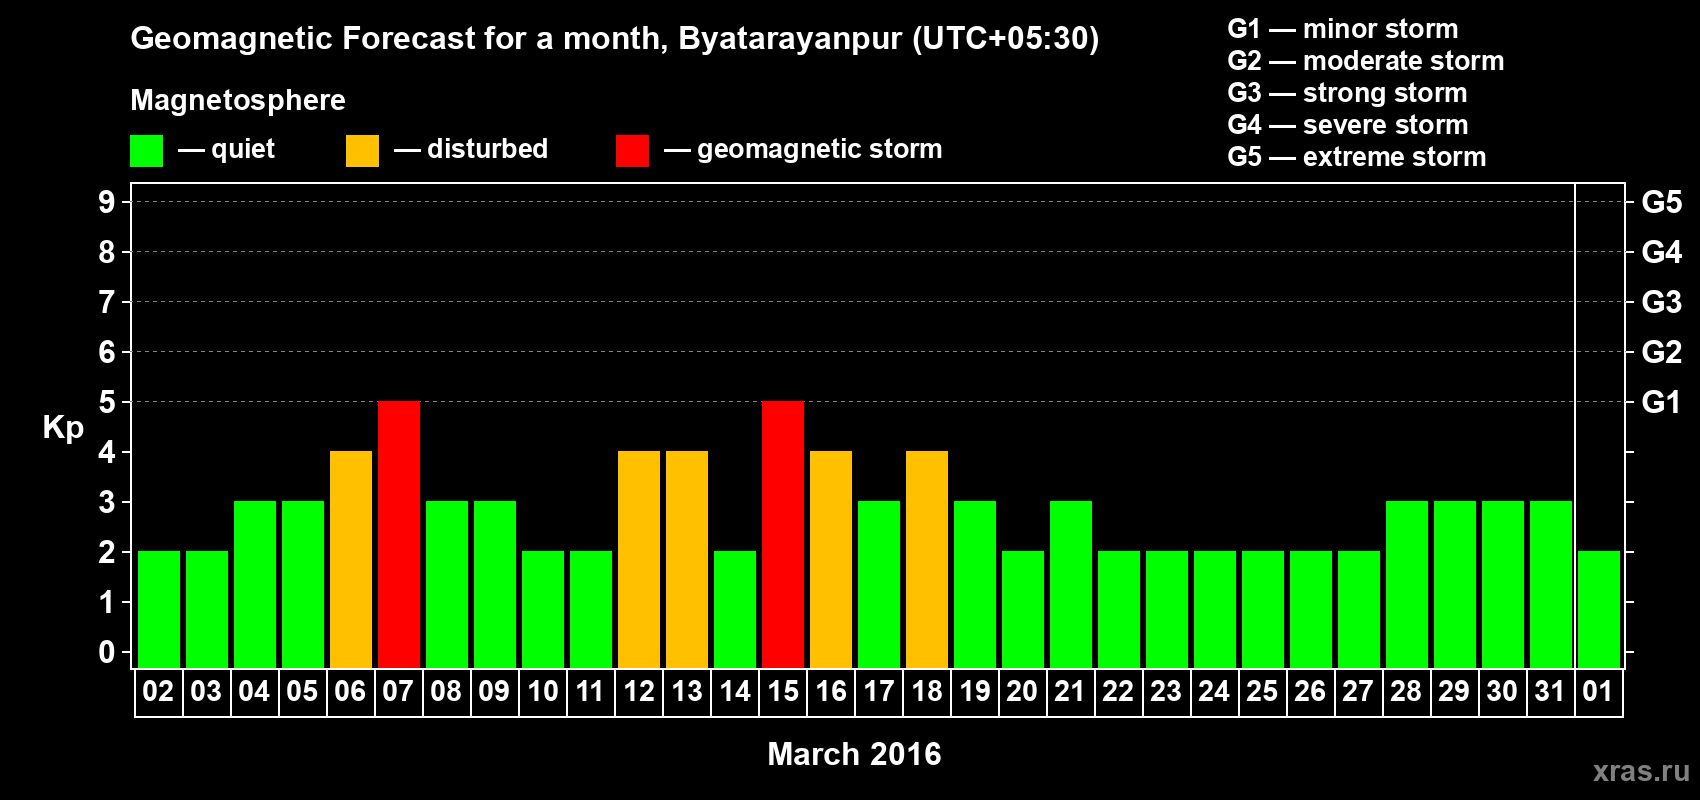Click the 'G3 — strong storm' legend line
The height and width of the screenshot is (800, 1700).
(1348, 93)
